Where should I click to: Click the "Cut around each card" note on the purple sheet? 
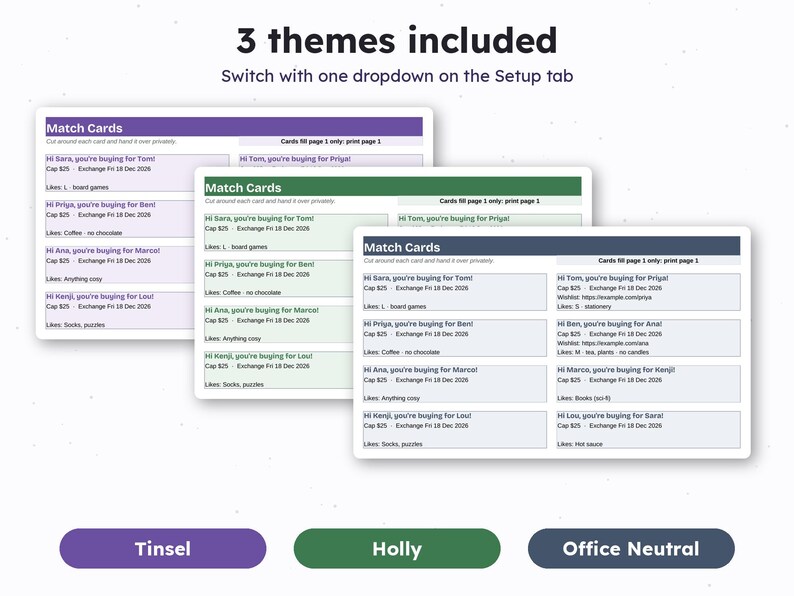[x=111, y=141]
